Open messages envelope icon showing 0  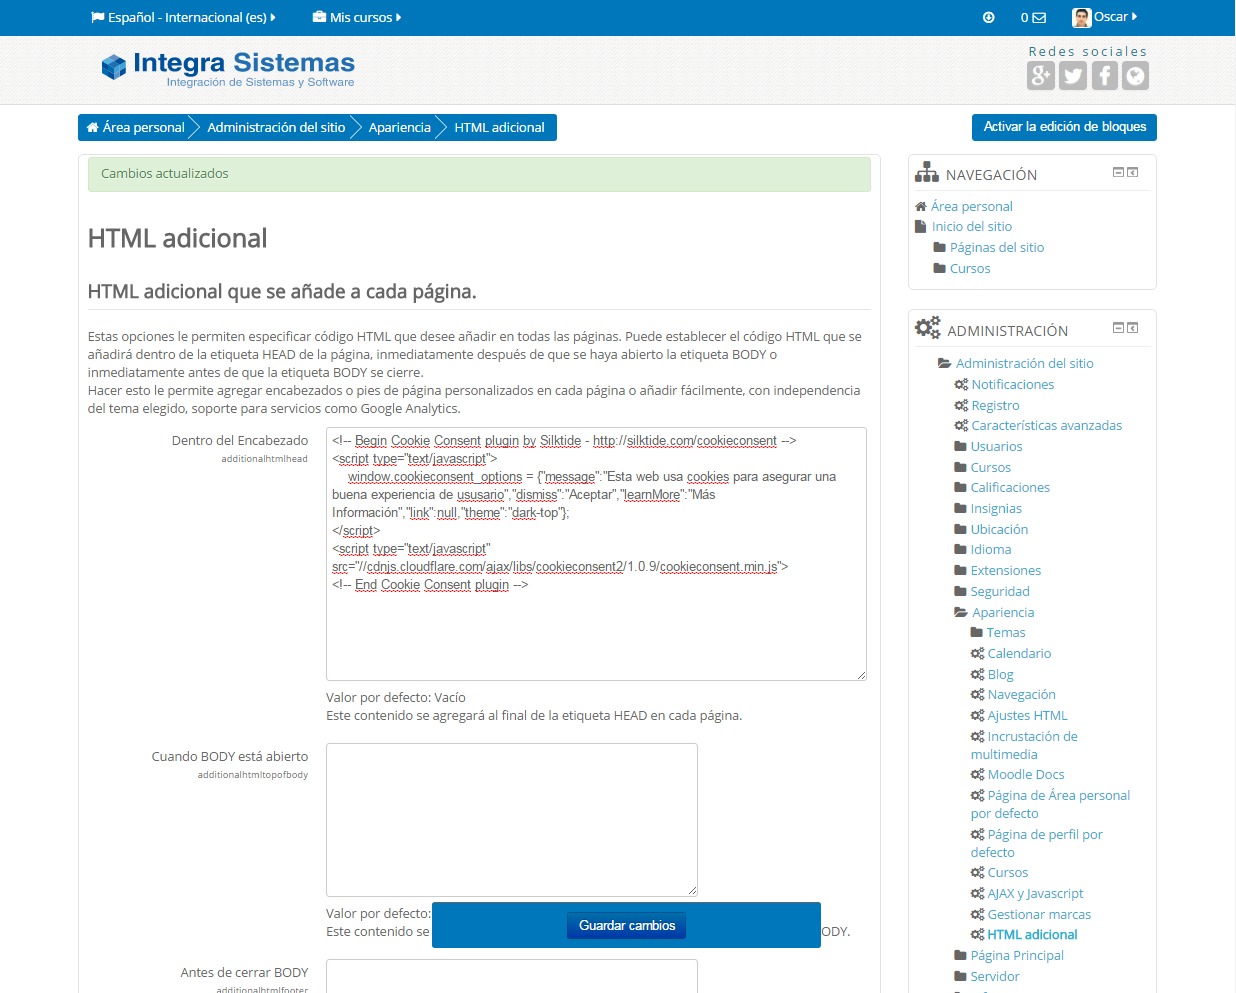[x=1033, y=17]
